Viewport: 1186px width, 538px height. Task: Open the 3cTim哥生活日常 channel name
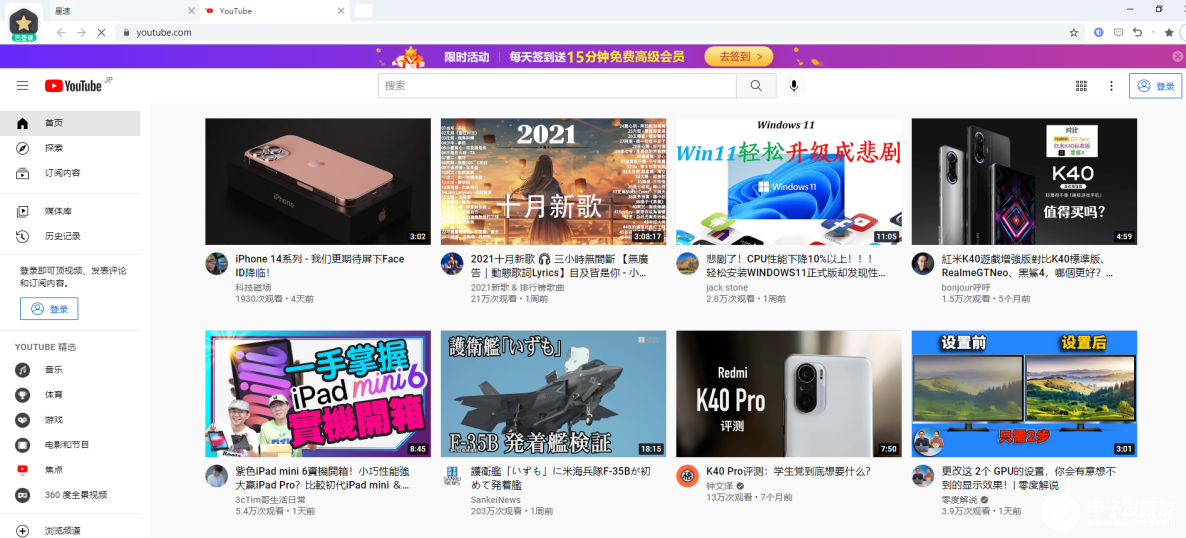[x=271, y=500]
